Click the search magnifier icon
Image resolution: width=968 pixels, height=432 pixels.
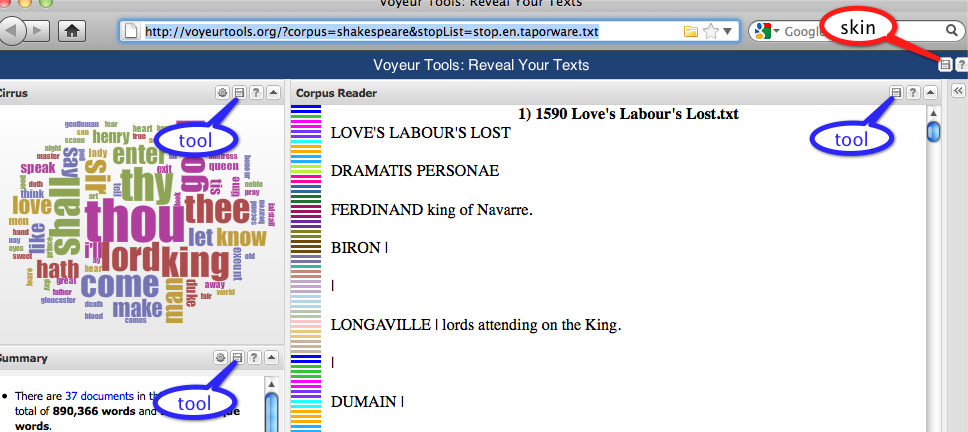click(x=951, y=30)
